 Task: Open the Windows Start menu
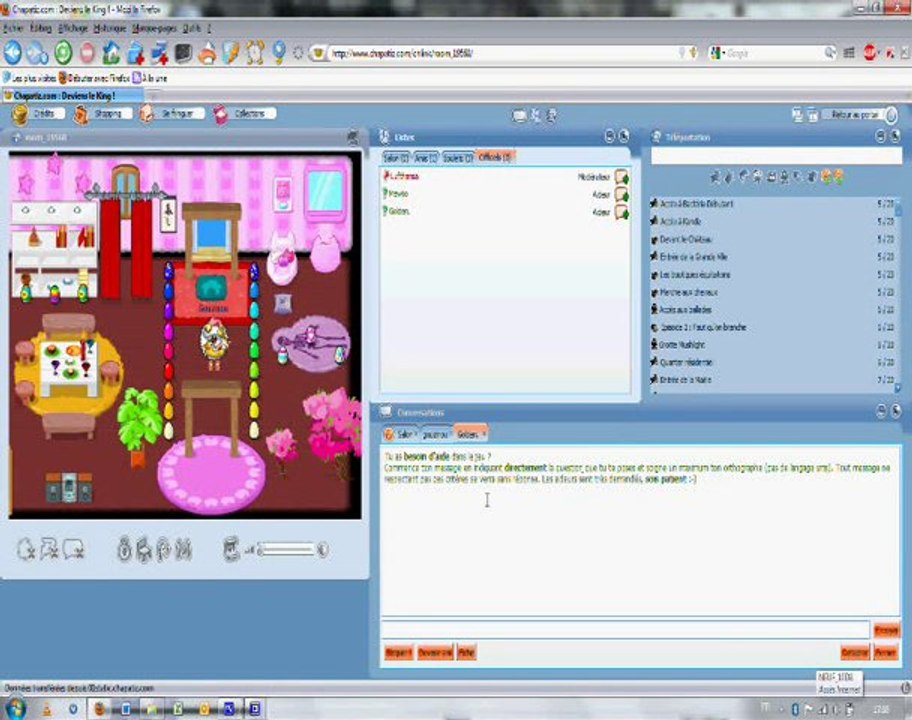pos(15,708)
